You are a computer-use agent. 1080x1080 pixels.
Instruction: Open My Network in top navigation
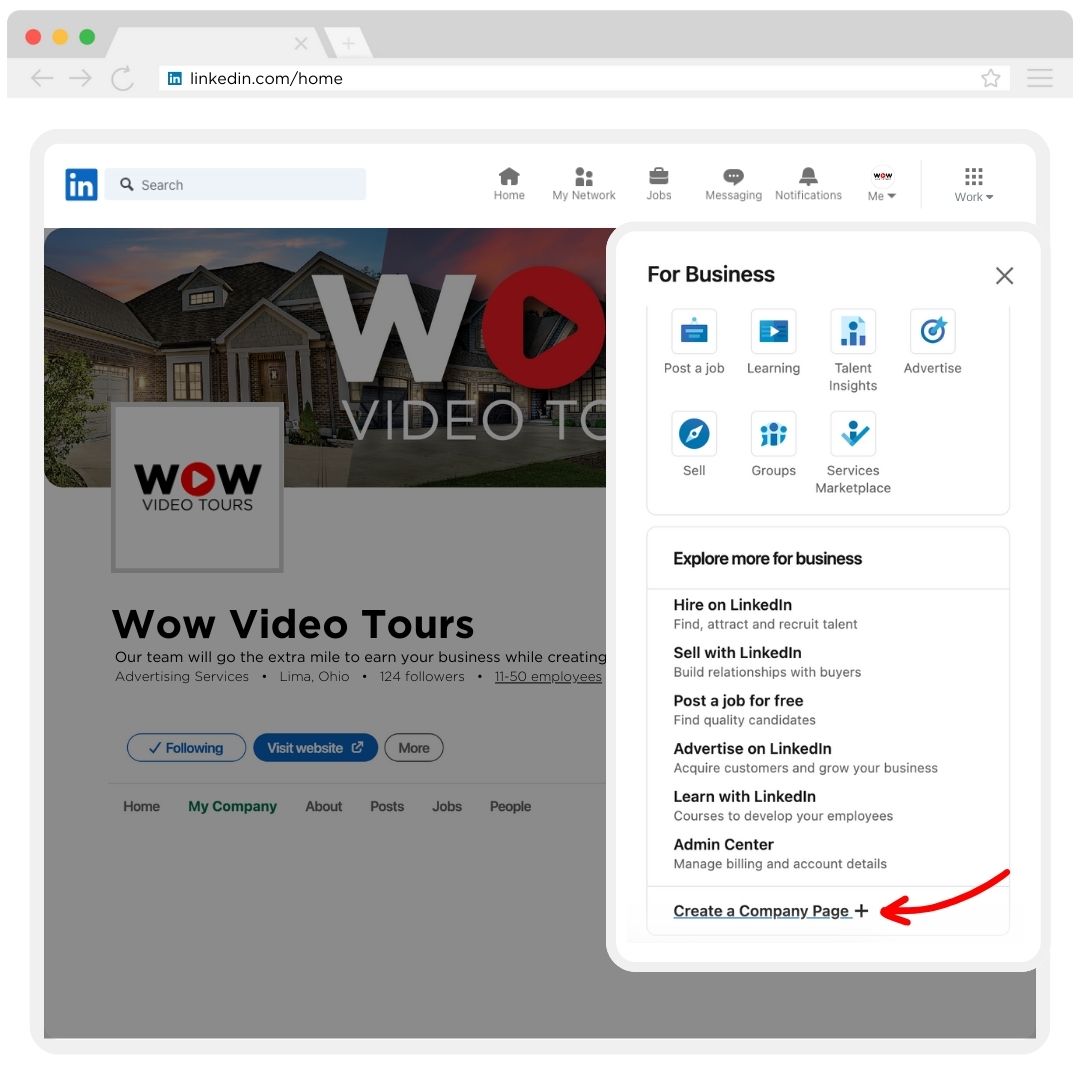point(583,184)
